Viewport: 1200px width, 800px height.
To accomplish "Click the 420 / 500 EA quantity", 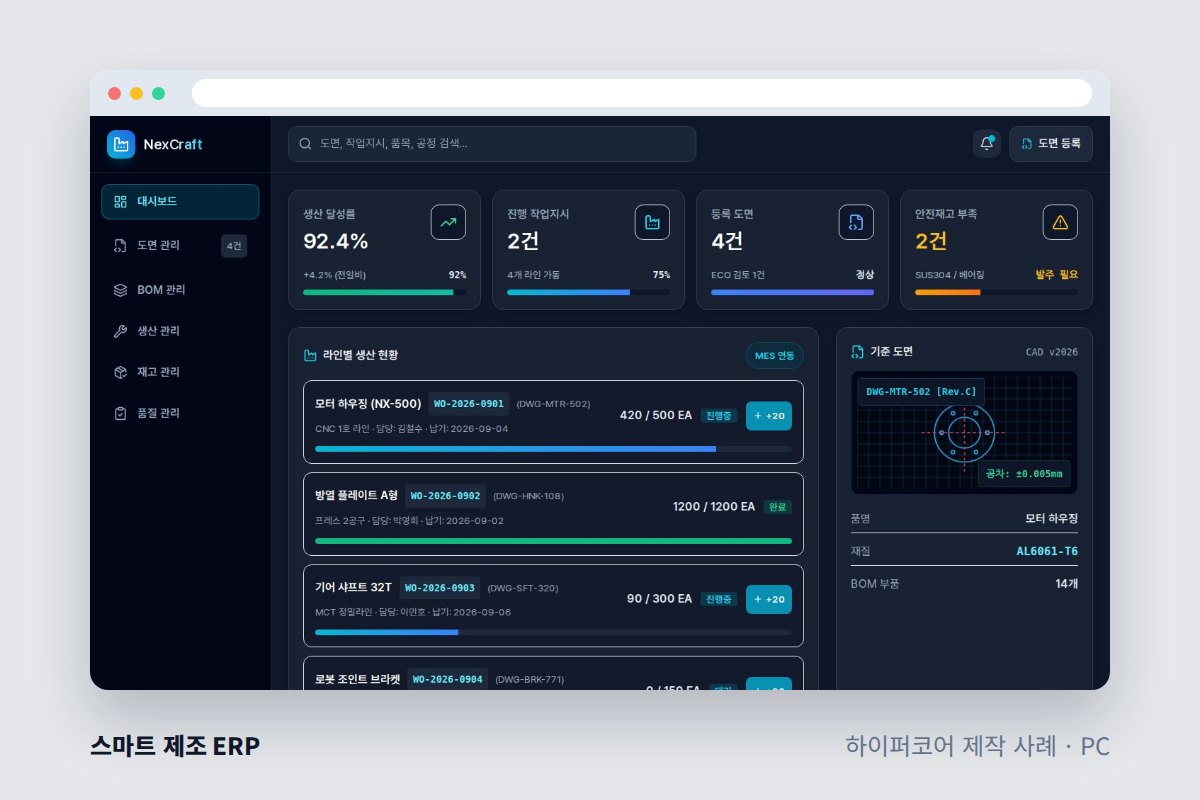I will click(656, 416).
